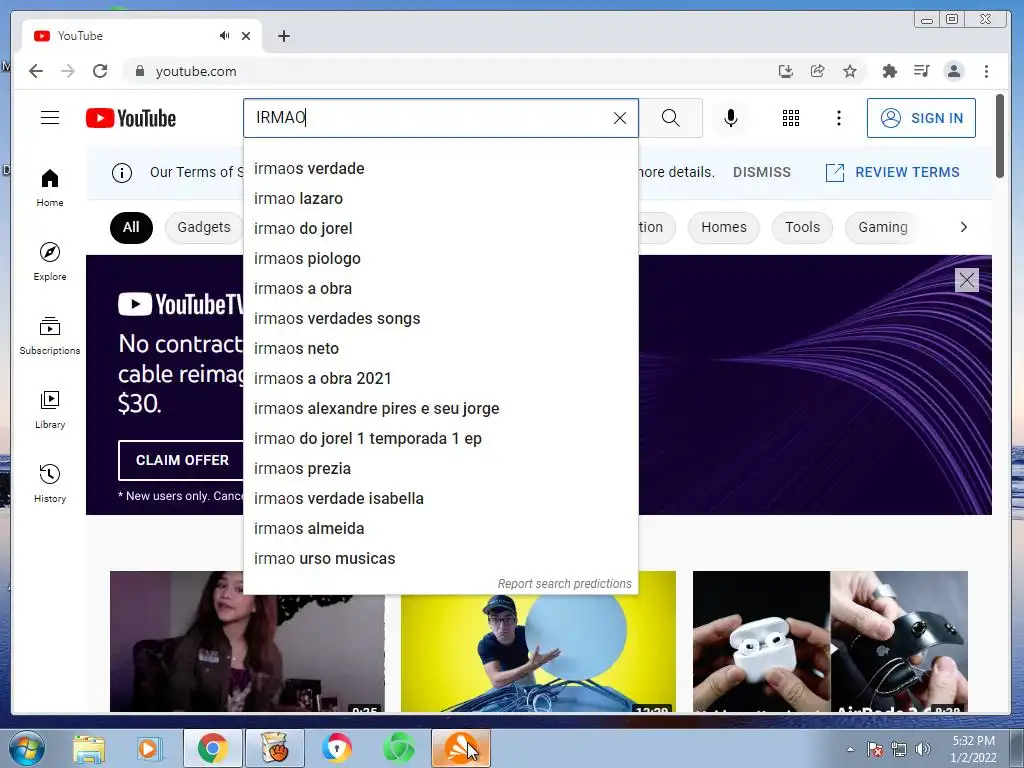
Task: Open YouTube settings three-dot menu
Action: click(839, 118)
